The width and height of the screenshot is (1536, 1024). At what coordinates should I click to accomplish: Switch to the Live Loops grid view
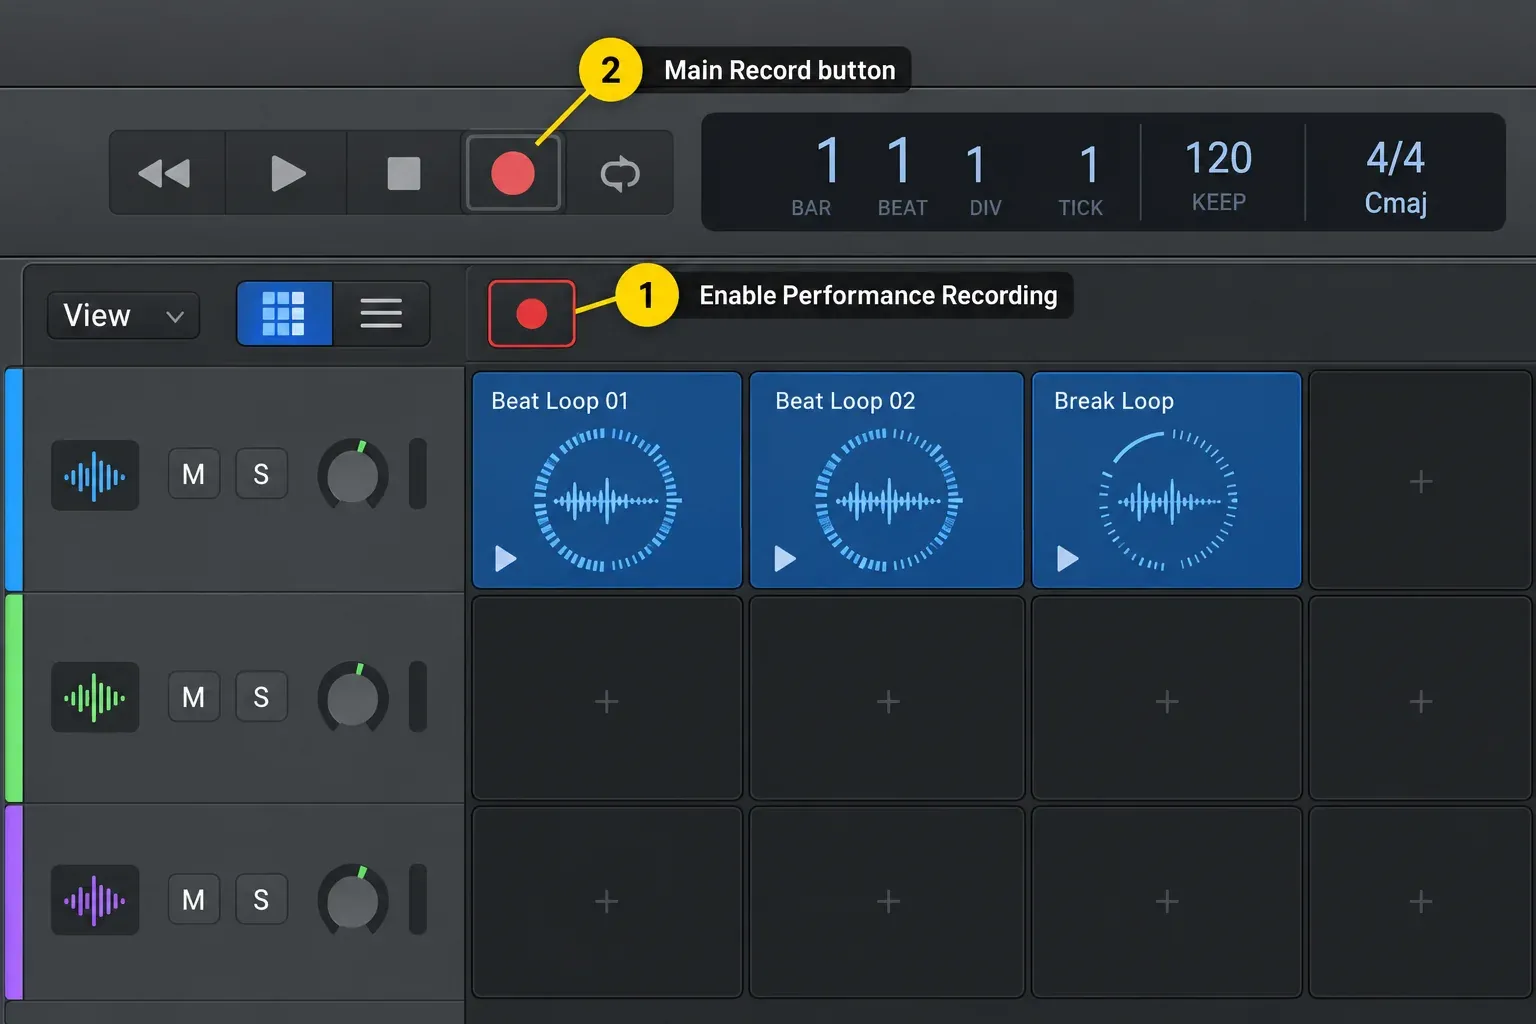[x=284, y=313]
